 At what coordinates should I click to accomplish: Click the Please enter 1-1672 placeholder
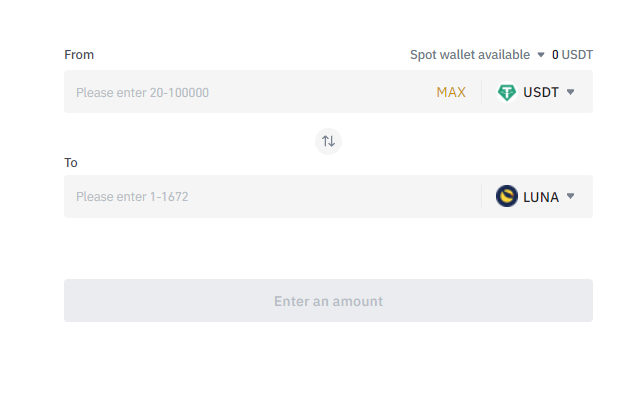coord(132,197)
